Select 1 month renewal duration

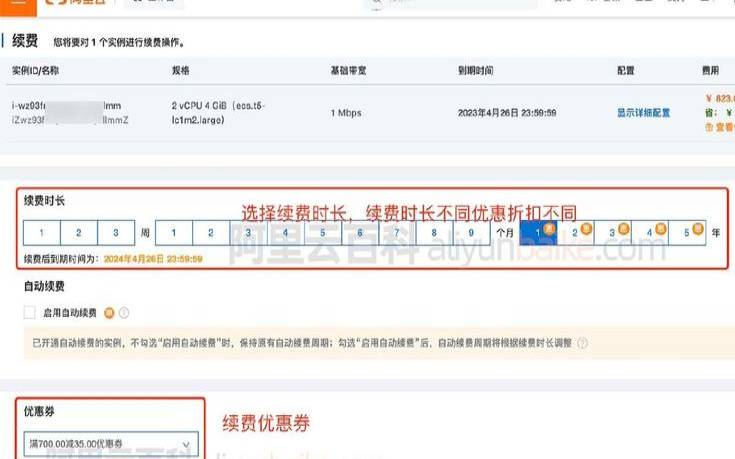pos(174,233)
